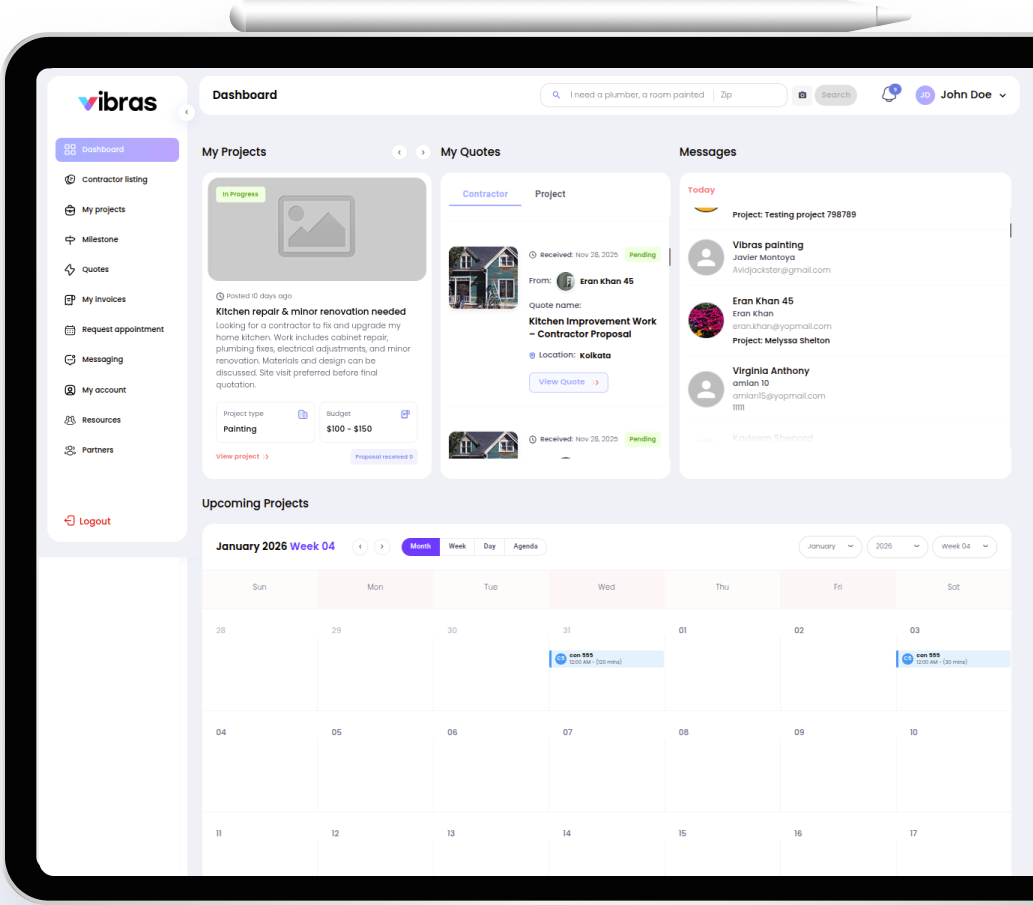1033x905 pixels.
Task: Open My invoices from the sidebar
Action: [x=70, y=299]
